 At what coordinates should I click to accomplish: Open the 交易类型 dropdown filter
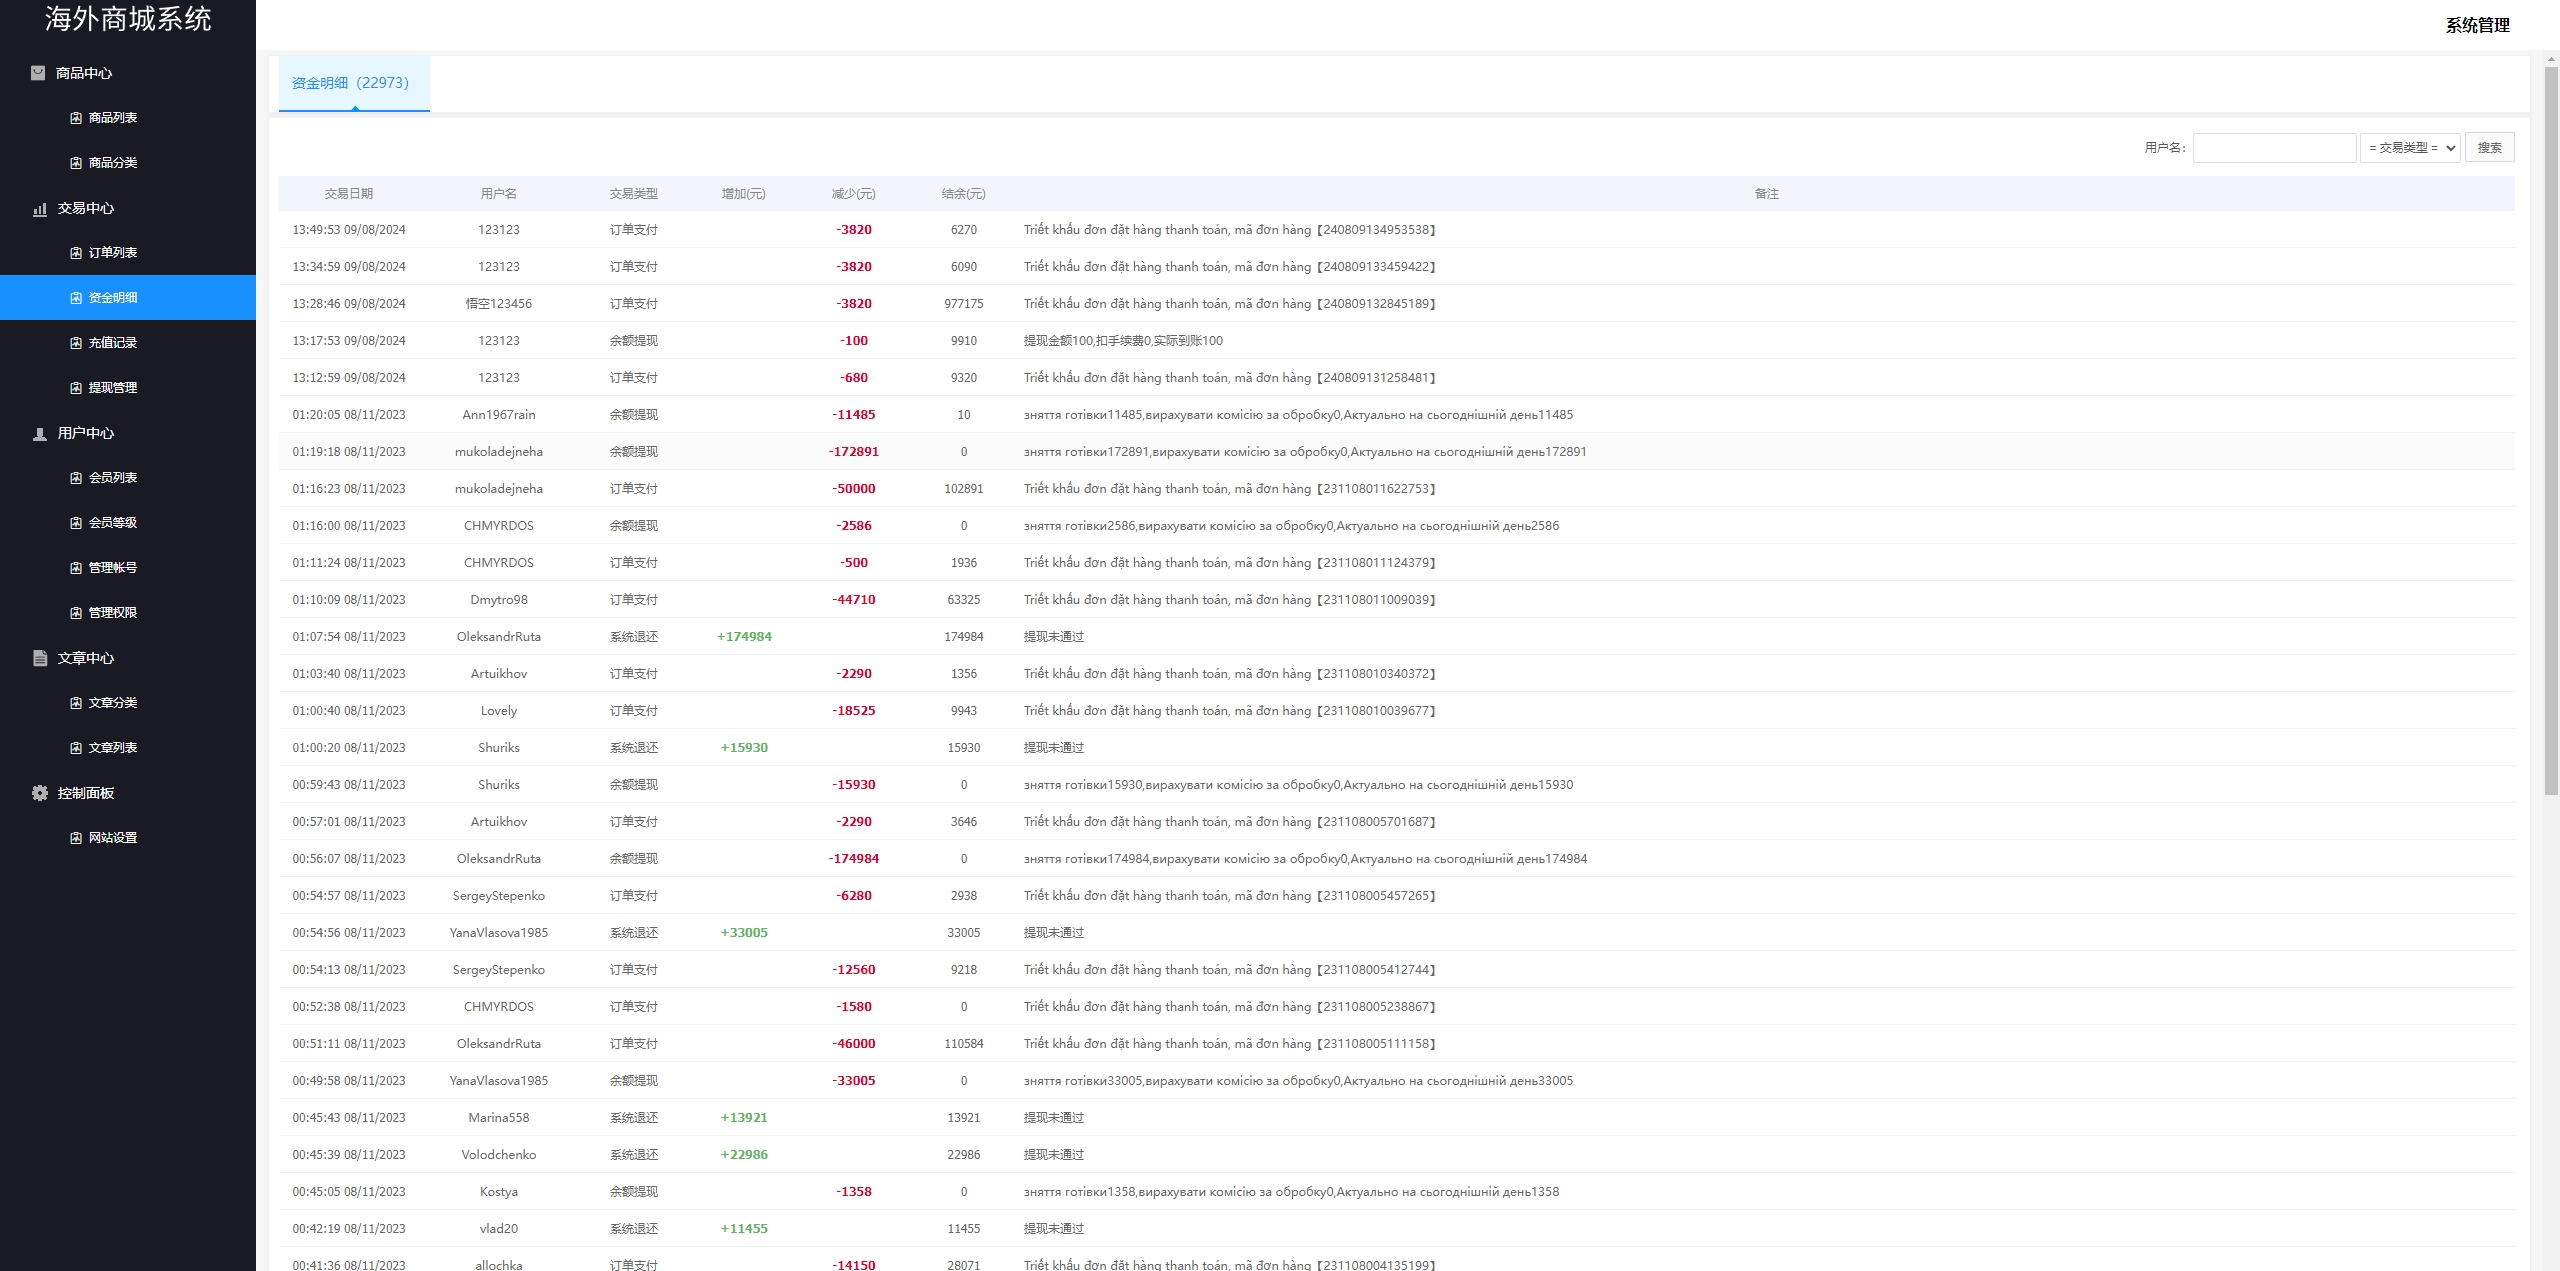[x=2410, y=148]
